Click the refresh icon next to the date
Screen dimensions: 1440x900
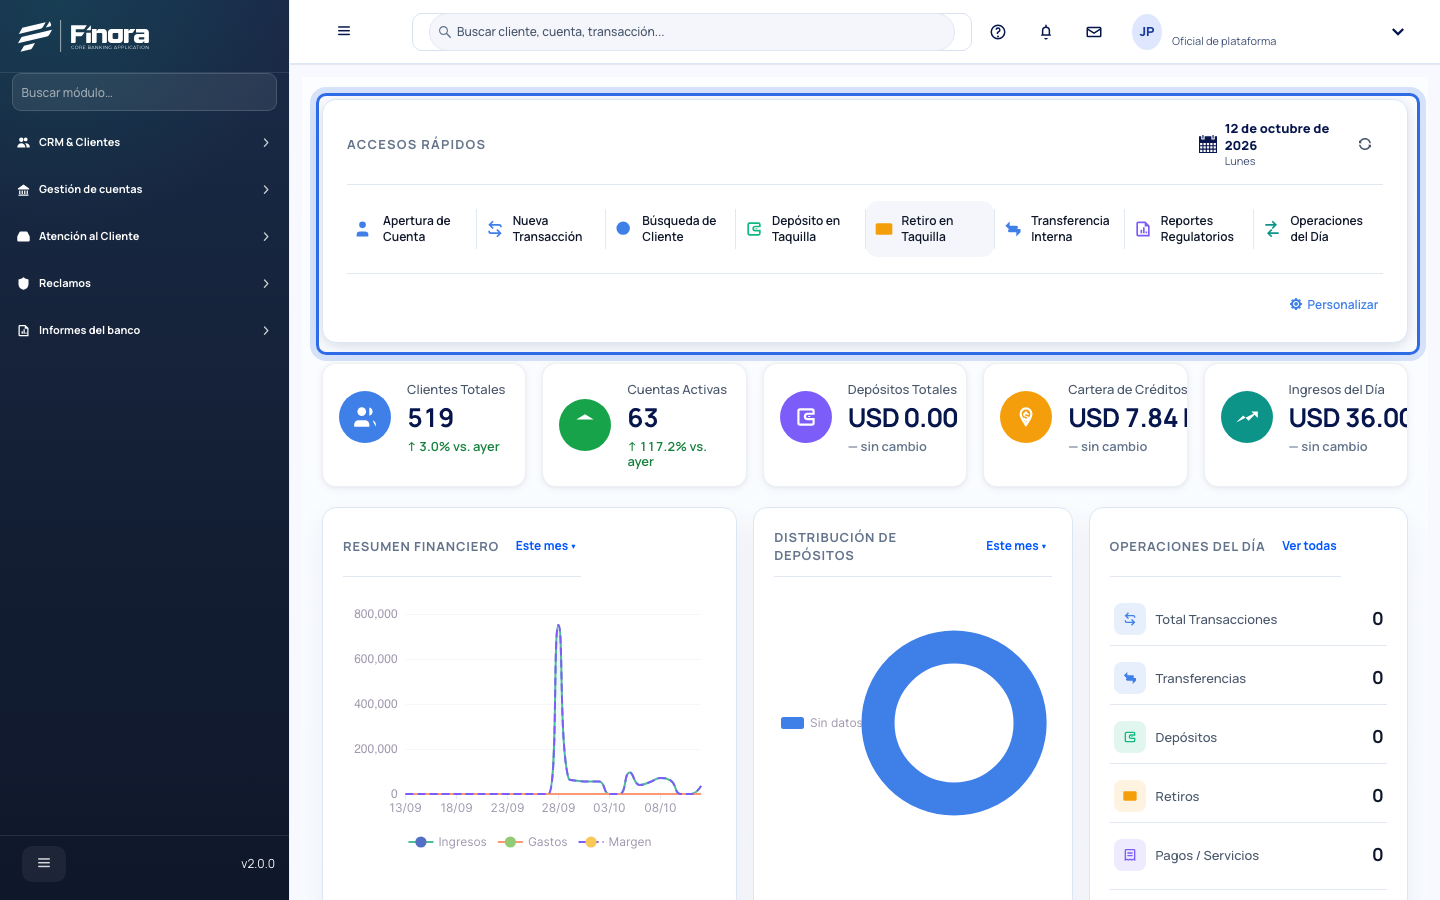[x=1365, y=144]
